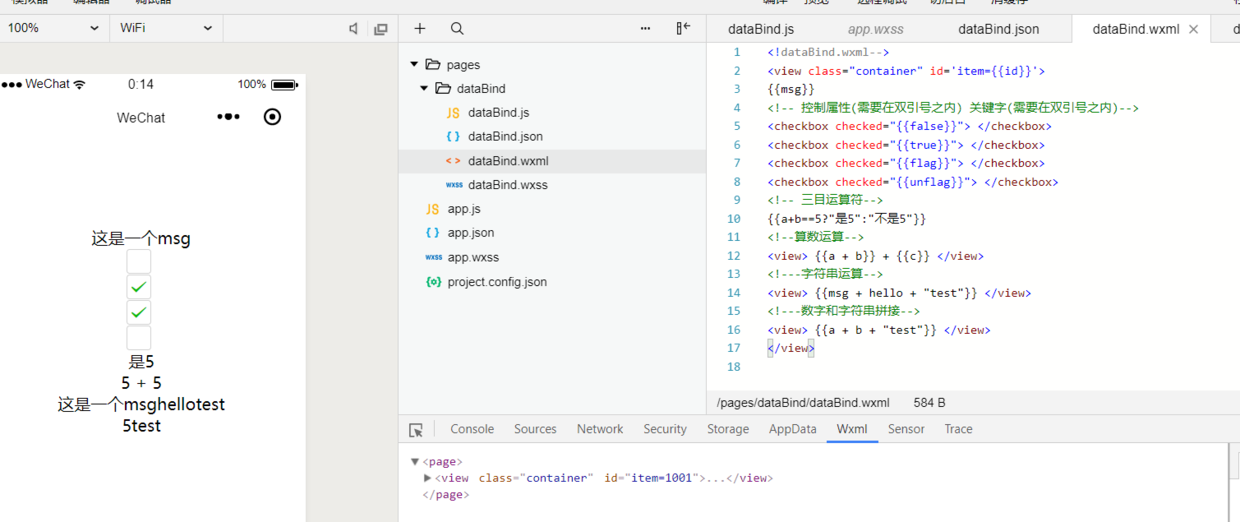Close the dataBind.wxml tab
Viewport: 1240px width, 522px height.
pyautogui.click(x=1193, y=29)
